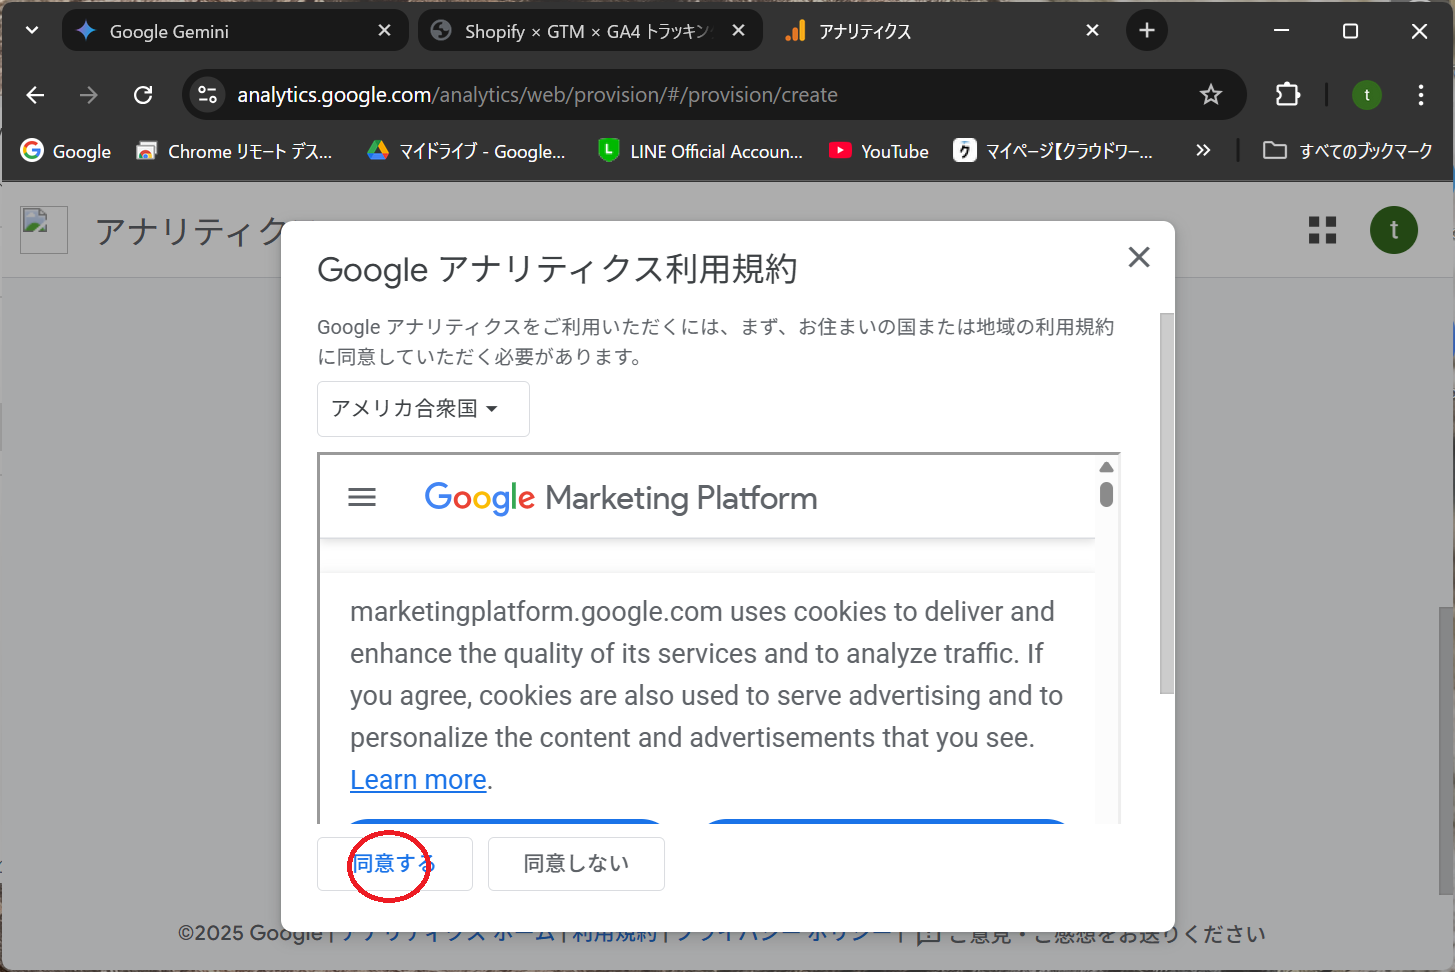Image resolution: width=1455 pixels, height=972 pixels.
Task: Minimize the browser window
Action: point(1281,31)
